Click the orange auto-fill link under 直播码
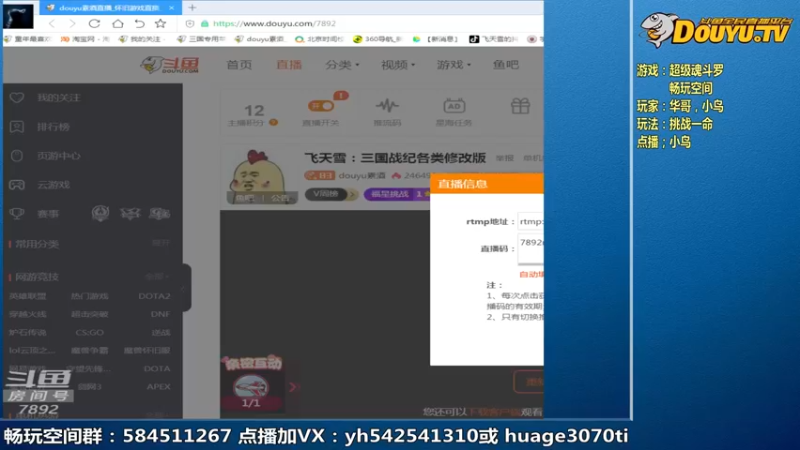Screen dimensions: 800x450 coord(531,274)
